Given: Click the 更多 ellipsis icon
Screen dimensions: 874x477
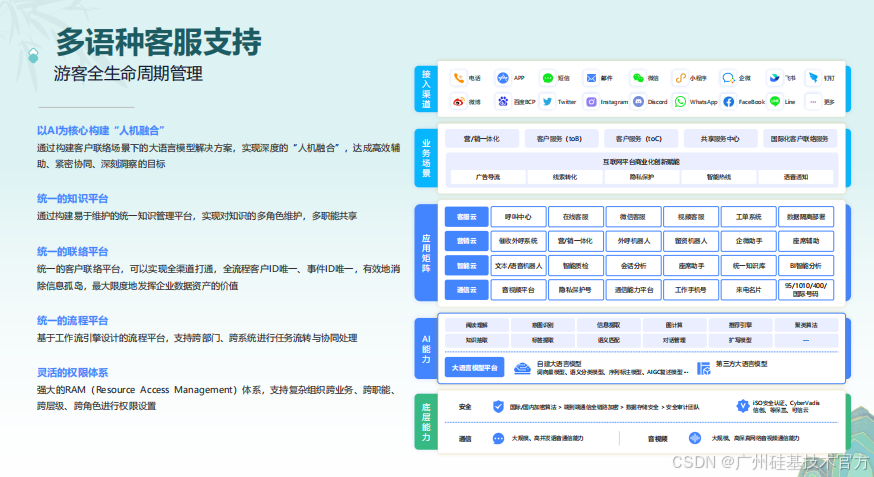Looking at the screenshot, I should (813, 102).
